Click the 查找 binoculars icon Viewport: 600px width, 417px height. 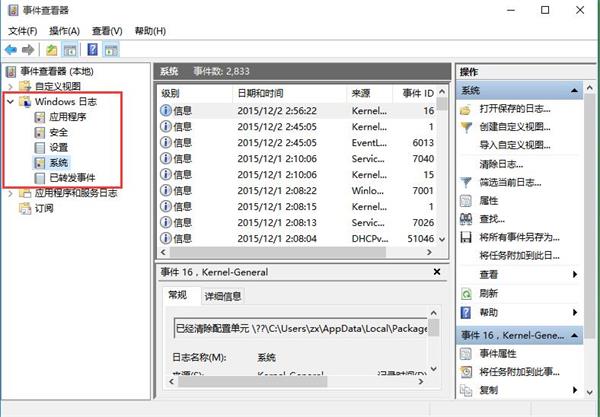click(466, 219)
